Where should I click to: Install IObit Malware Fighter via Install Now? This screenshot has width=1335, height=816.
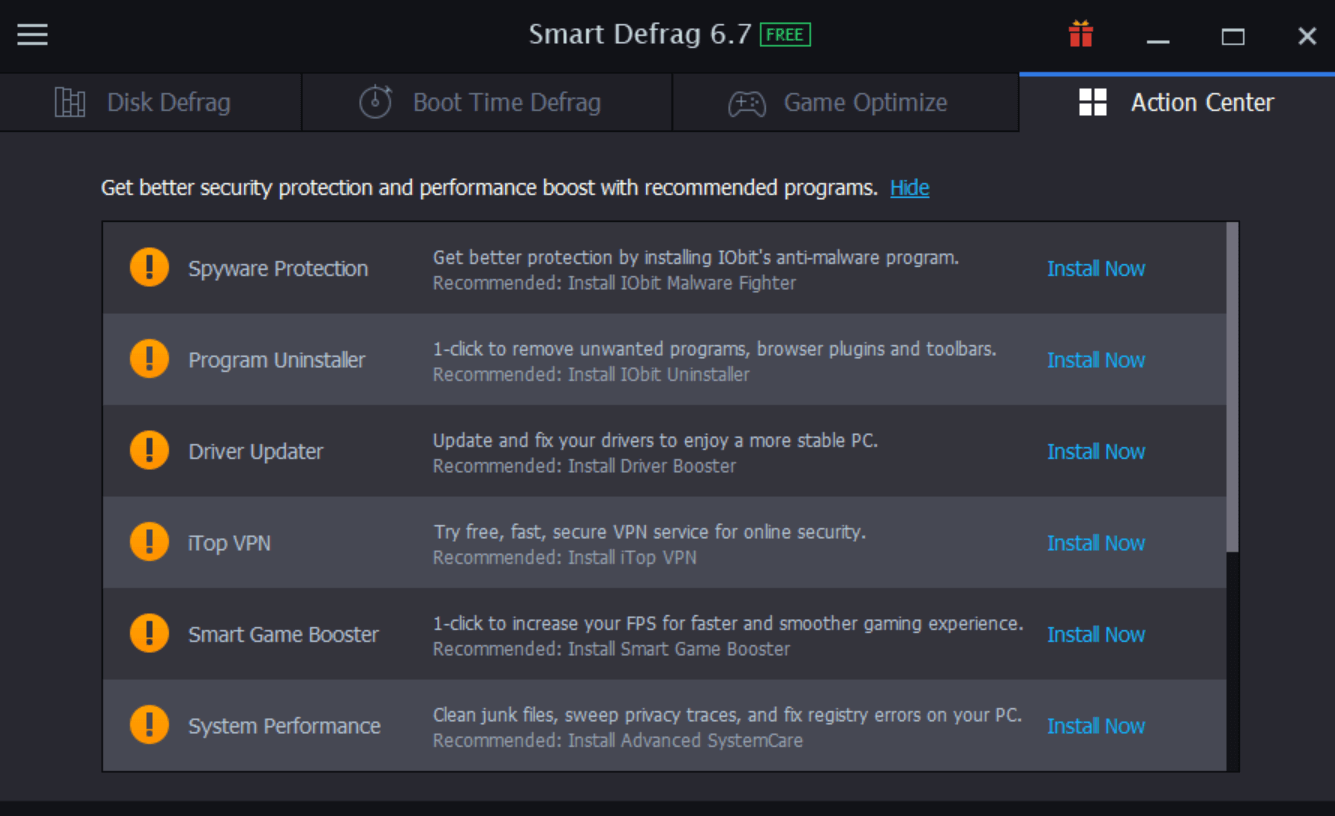point(1096,268)
